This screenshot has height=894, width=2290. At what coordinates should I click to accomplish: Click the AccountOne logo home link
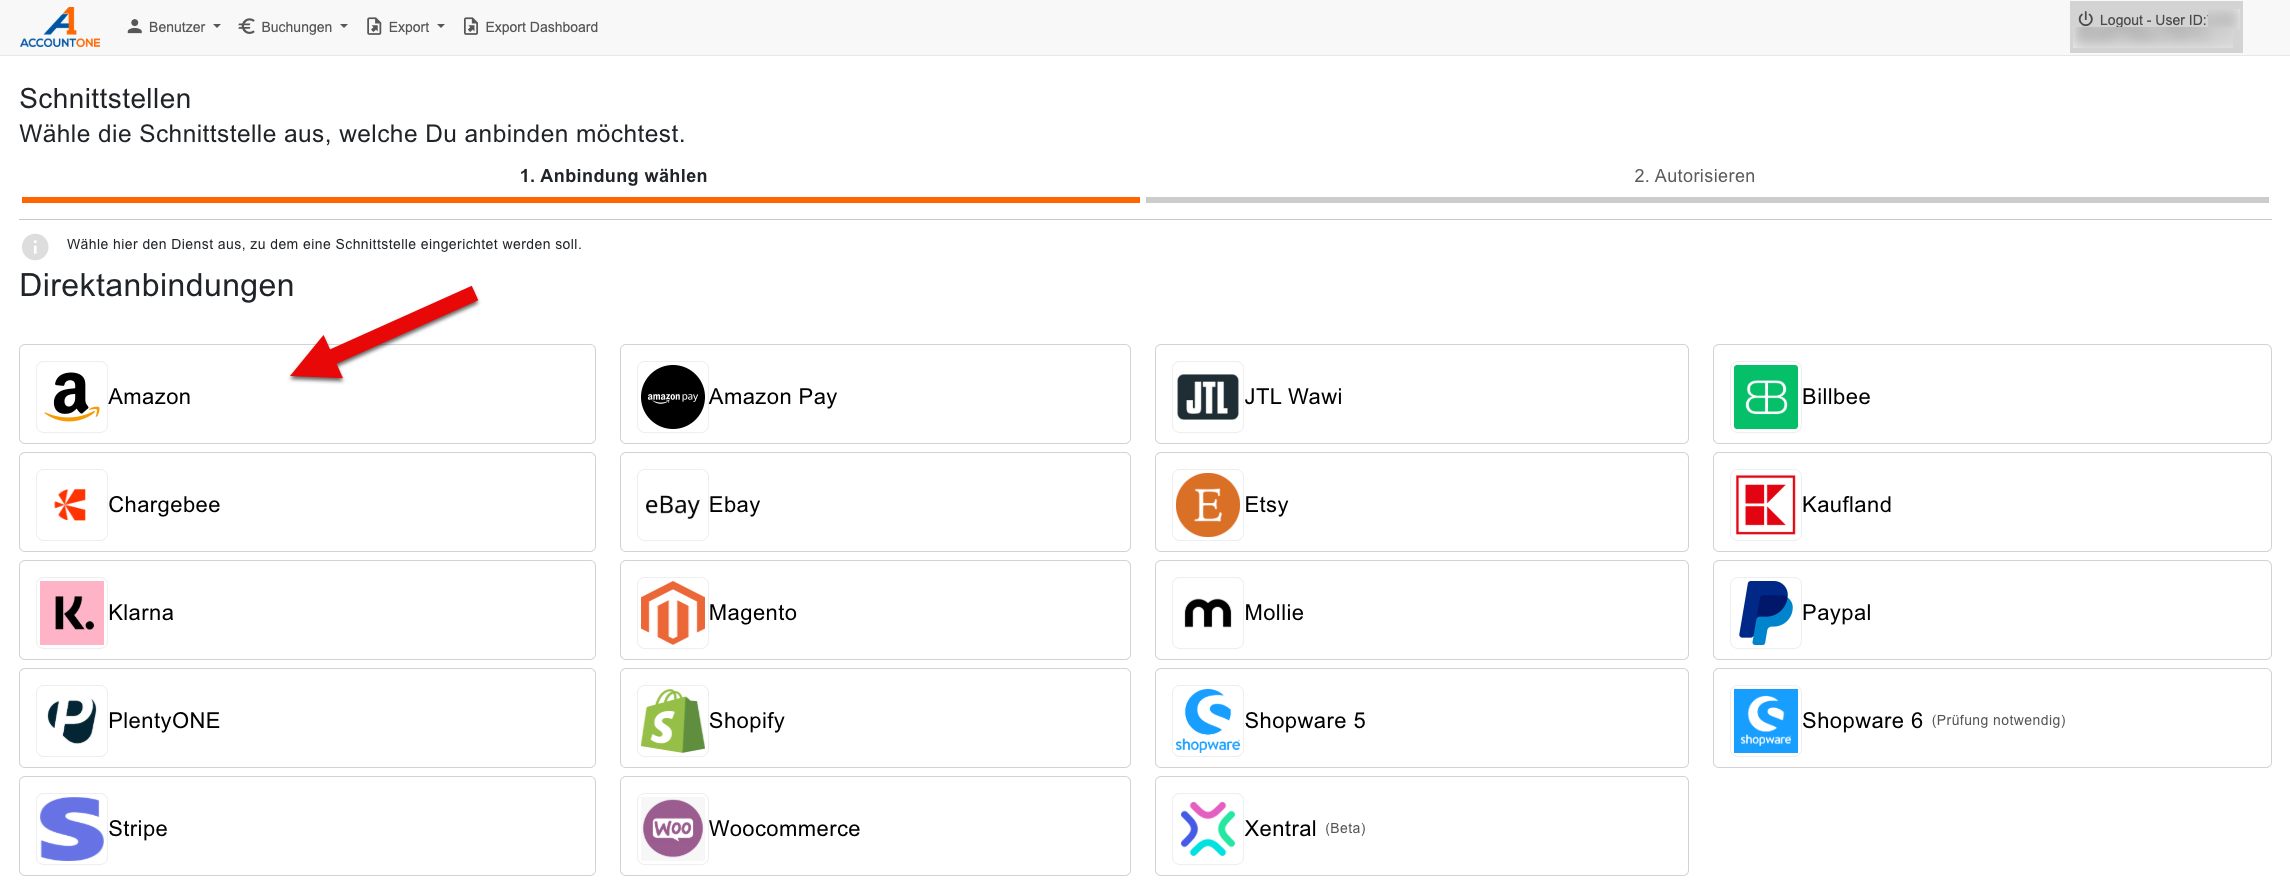(x=60, y=27)
